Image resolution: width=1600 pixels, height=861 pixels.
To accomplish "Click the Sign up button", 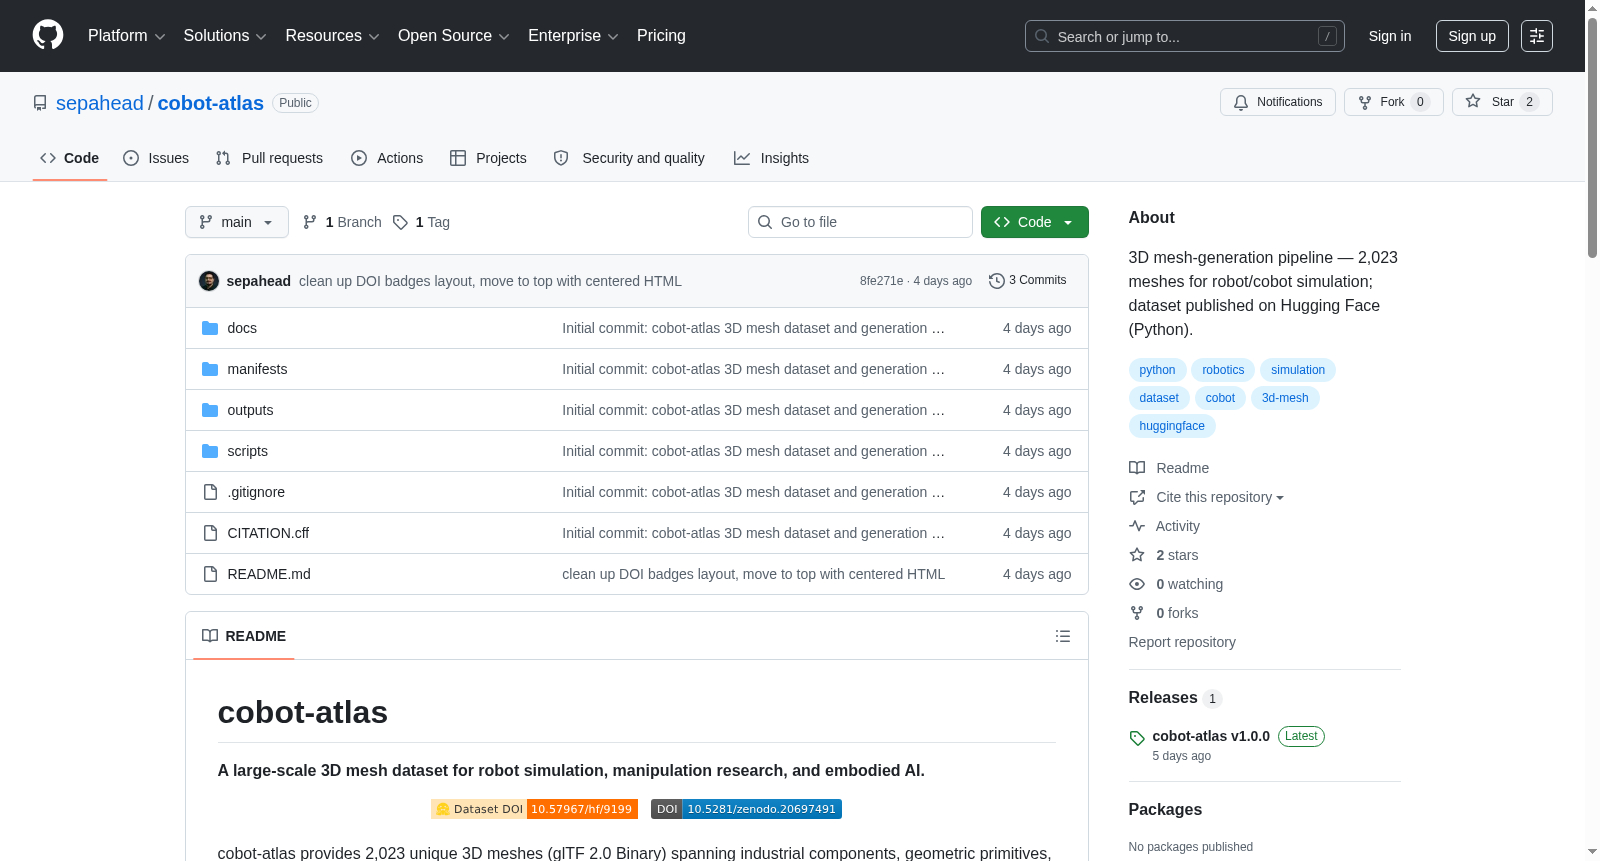I will pyautogui.click(x=1472, y=36).
